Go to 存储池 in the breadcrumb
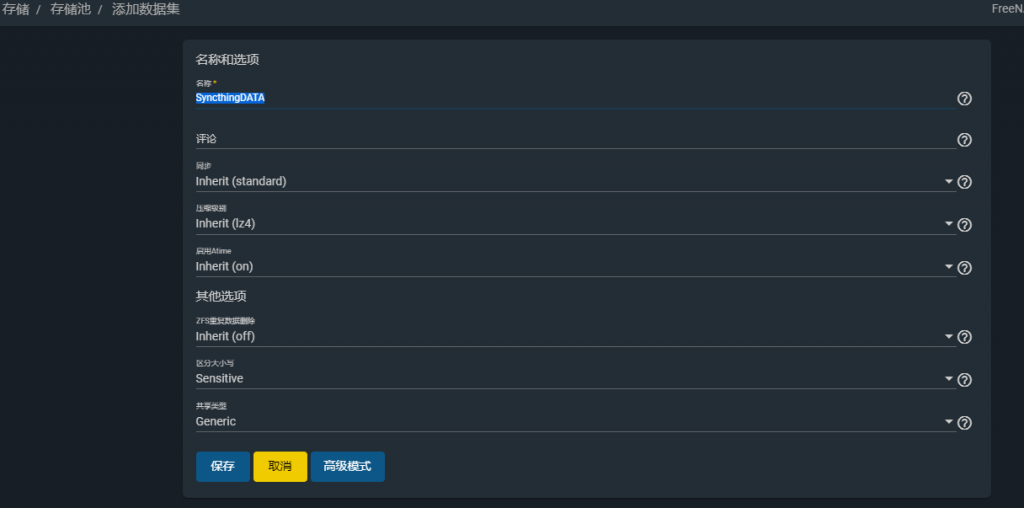This screenshot has width=1024, height=508. 70,9
